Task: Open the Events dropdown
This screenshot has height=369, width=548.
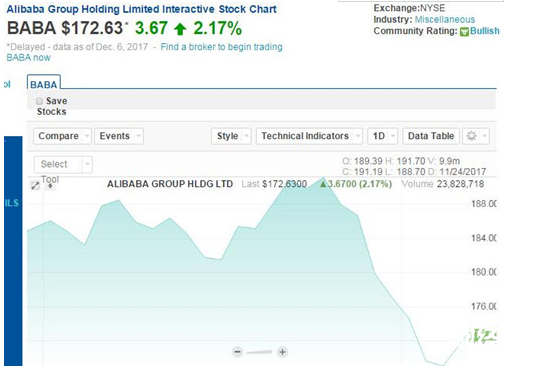Action: pyautogui.click(x=119, y=136)
